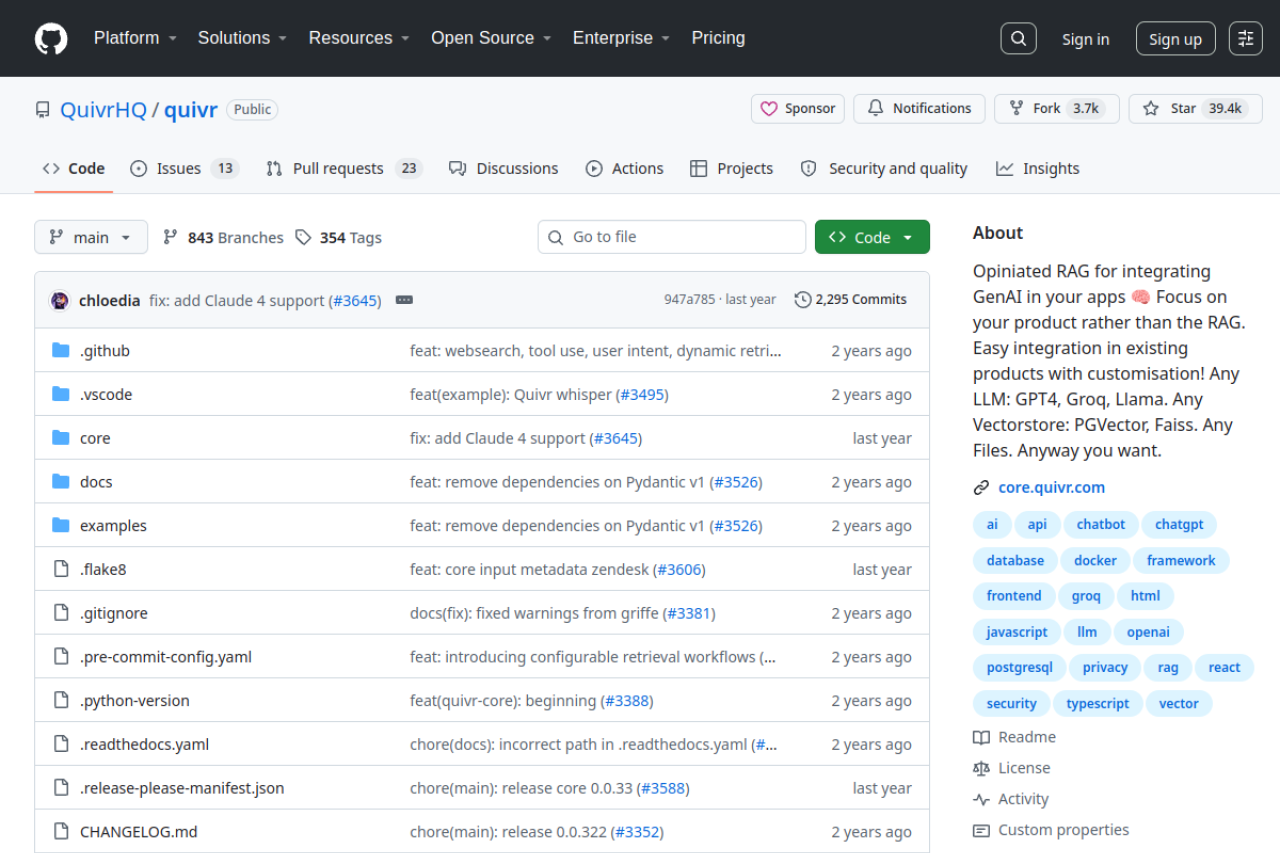The height and width of the screenshot is (853, 1280).
Task: Click the .flake8 file icon
Action: [61, 570]
